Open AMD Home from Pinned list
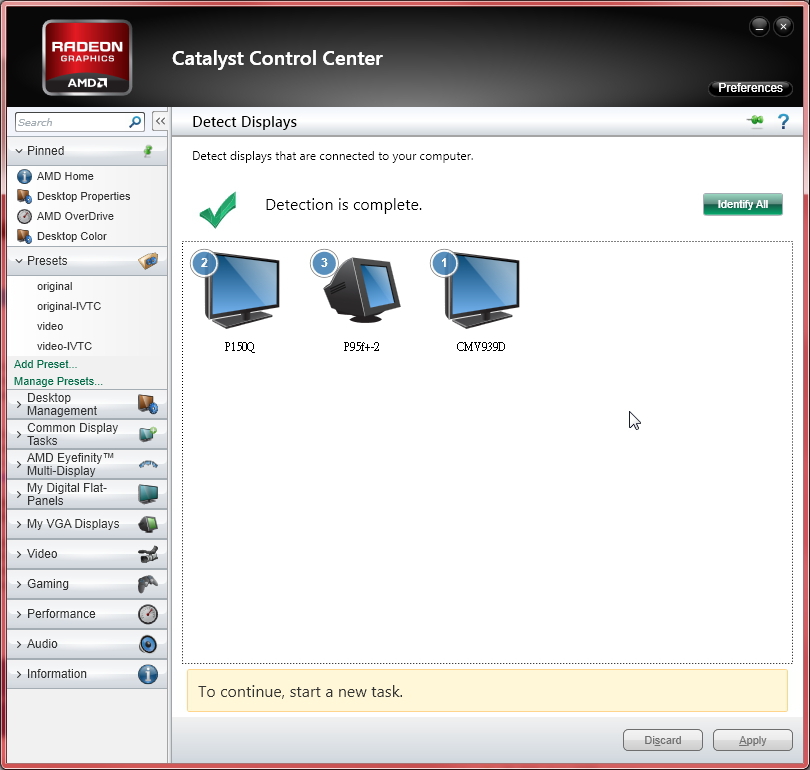 coord(65,176)
